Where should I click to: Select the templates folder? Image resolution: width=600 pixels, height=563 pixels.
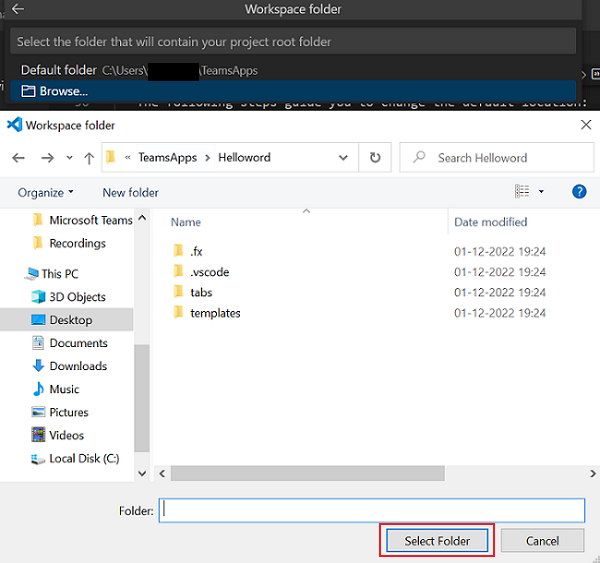point(207,313)
